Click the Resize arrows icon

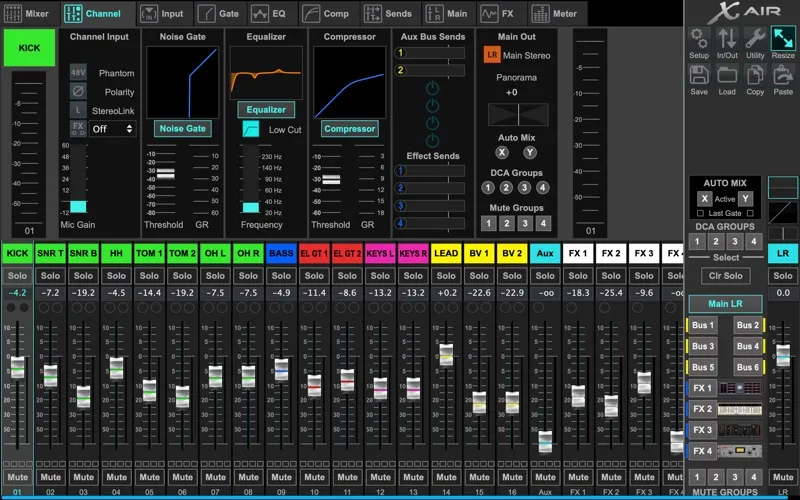(783, 38)
